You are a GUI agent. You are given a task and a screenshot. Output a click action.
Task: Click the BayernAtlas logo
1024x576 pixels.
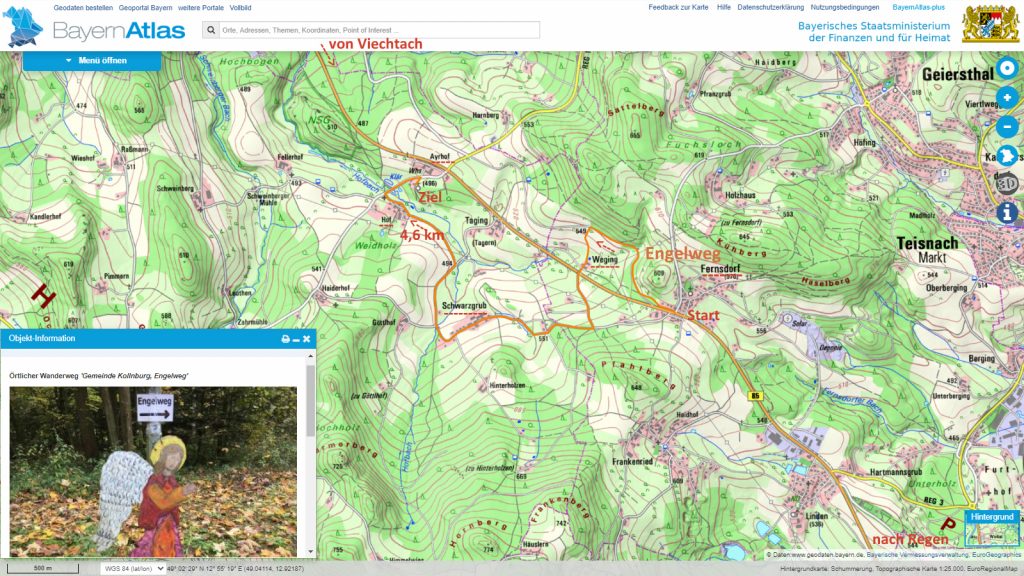coord(95,29)
